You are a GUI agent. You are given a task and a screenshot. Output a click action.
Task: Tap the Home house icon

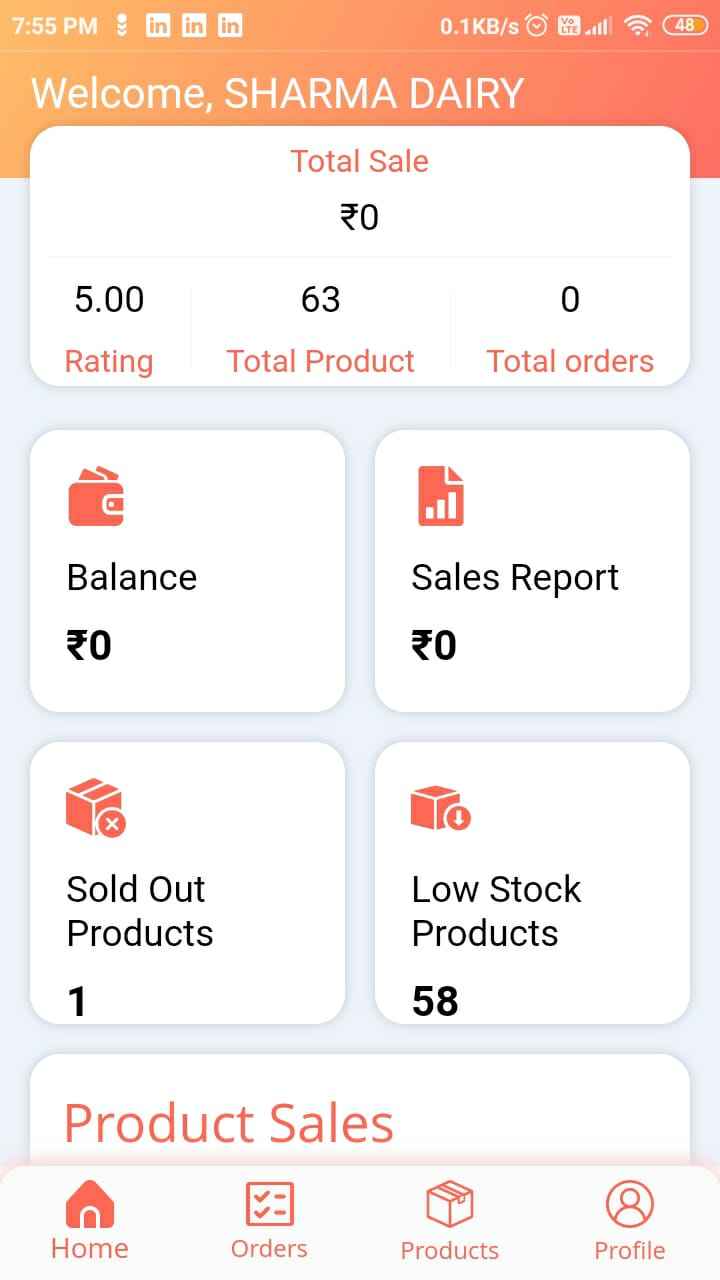tap(90, 1203)
